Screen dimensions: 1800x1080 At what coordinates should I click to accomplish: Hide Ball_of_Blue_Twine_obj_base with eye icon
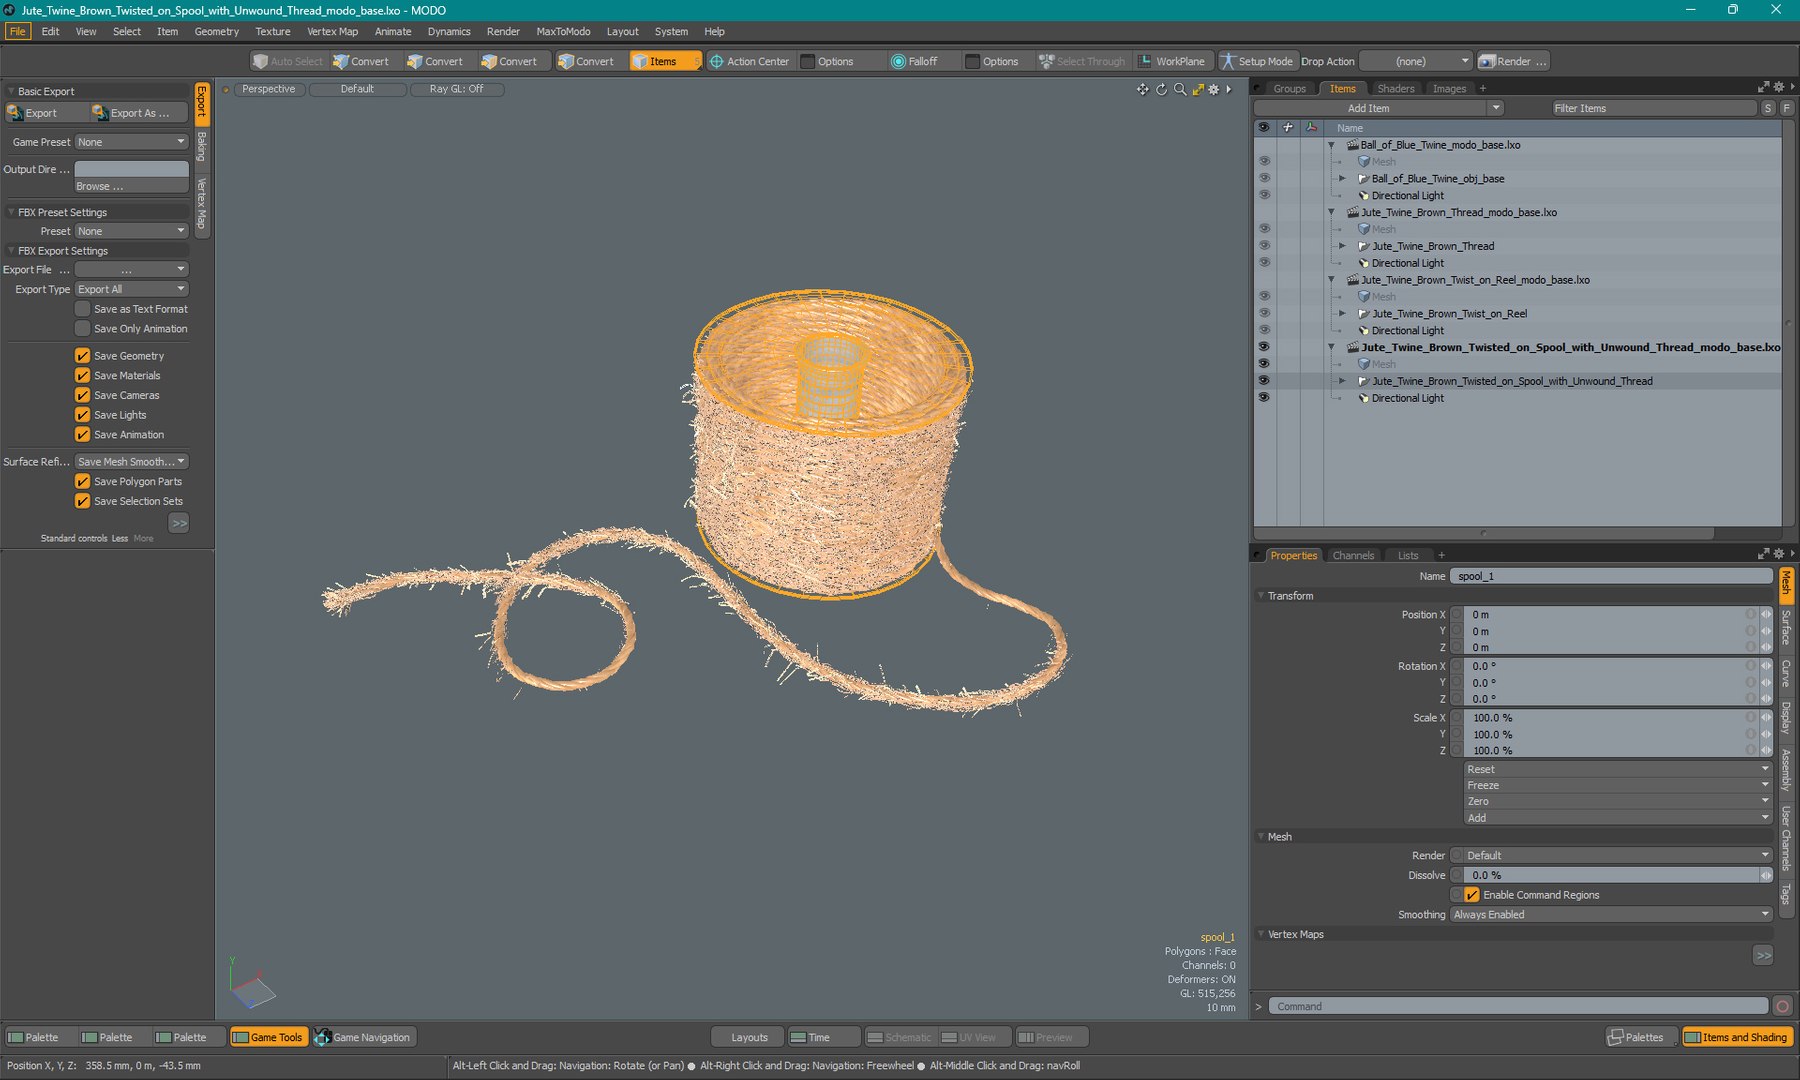(x=1264, y=178)
